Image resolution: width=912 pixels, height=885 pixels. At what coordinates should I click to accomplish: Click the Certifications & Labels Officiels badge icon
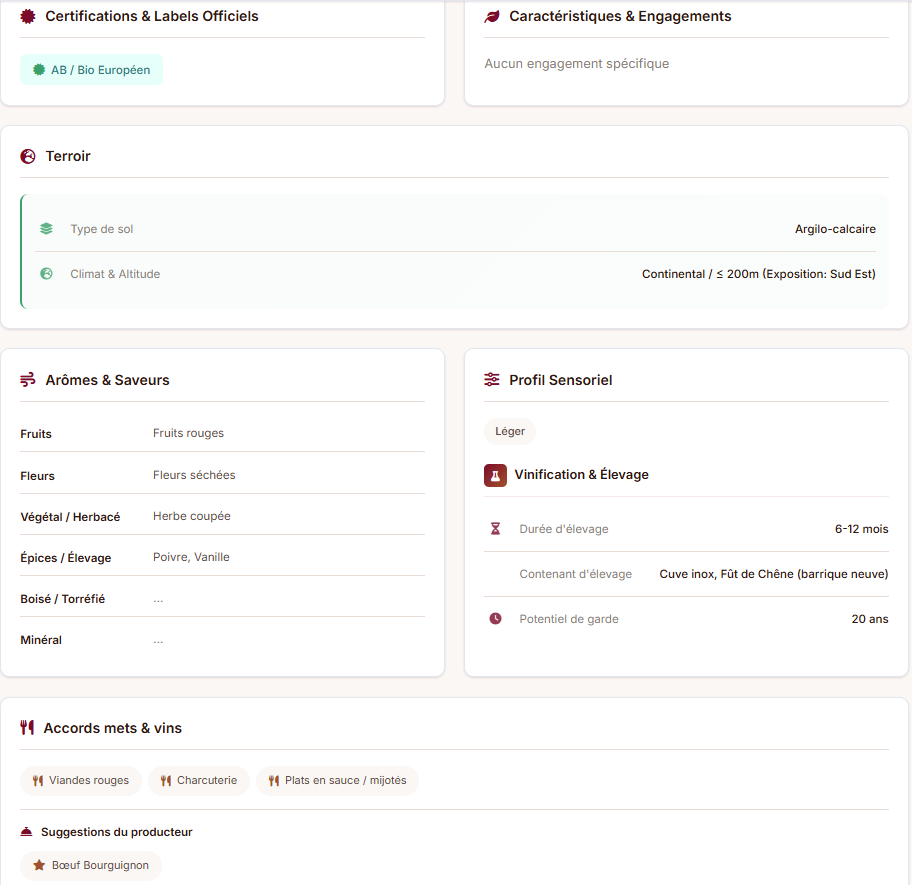coord(28,16)
